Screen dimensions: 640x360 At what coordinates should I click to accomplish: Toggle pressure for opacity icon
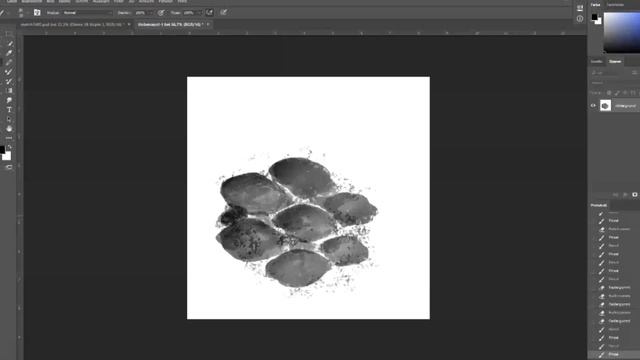[161, 13]
